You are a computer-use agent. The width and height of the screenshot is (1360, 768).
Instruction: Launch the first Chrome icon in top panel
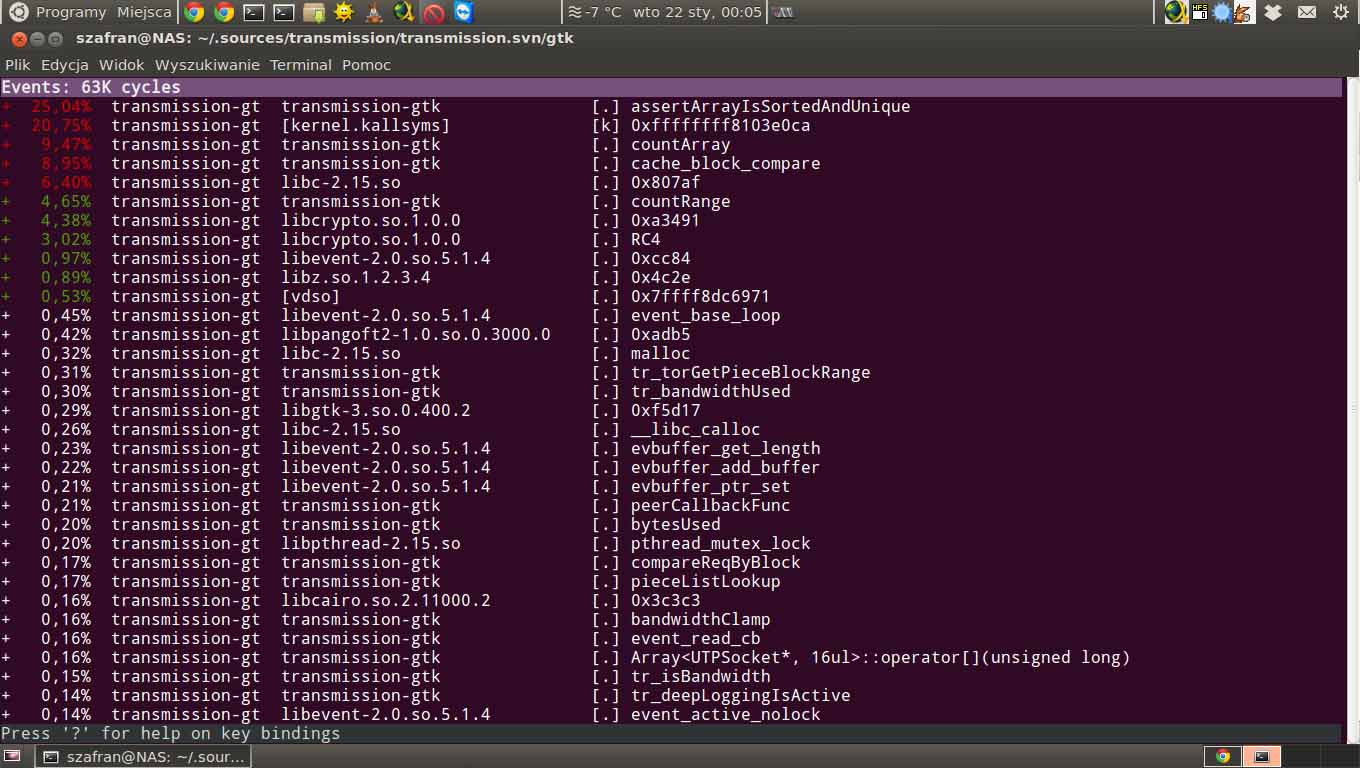coord(195,12)
